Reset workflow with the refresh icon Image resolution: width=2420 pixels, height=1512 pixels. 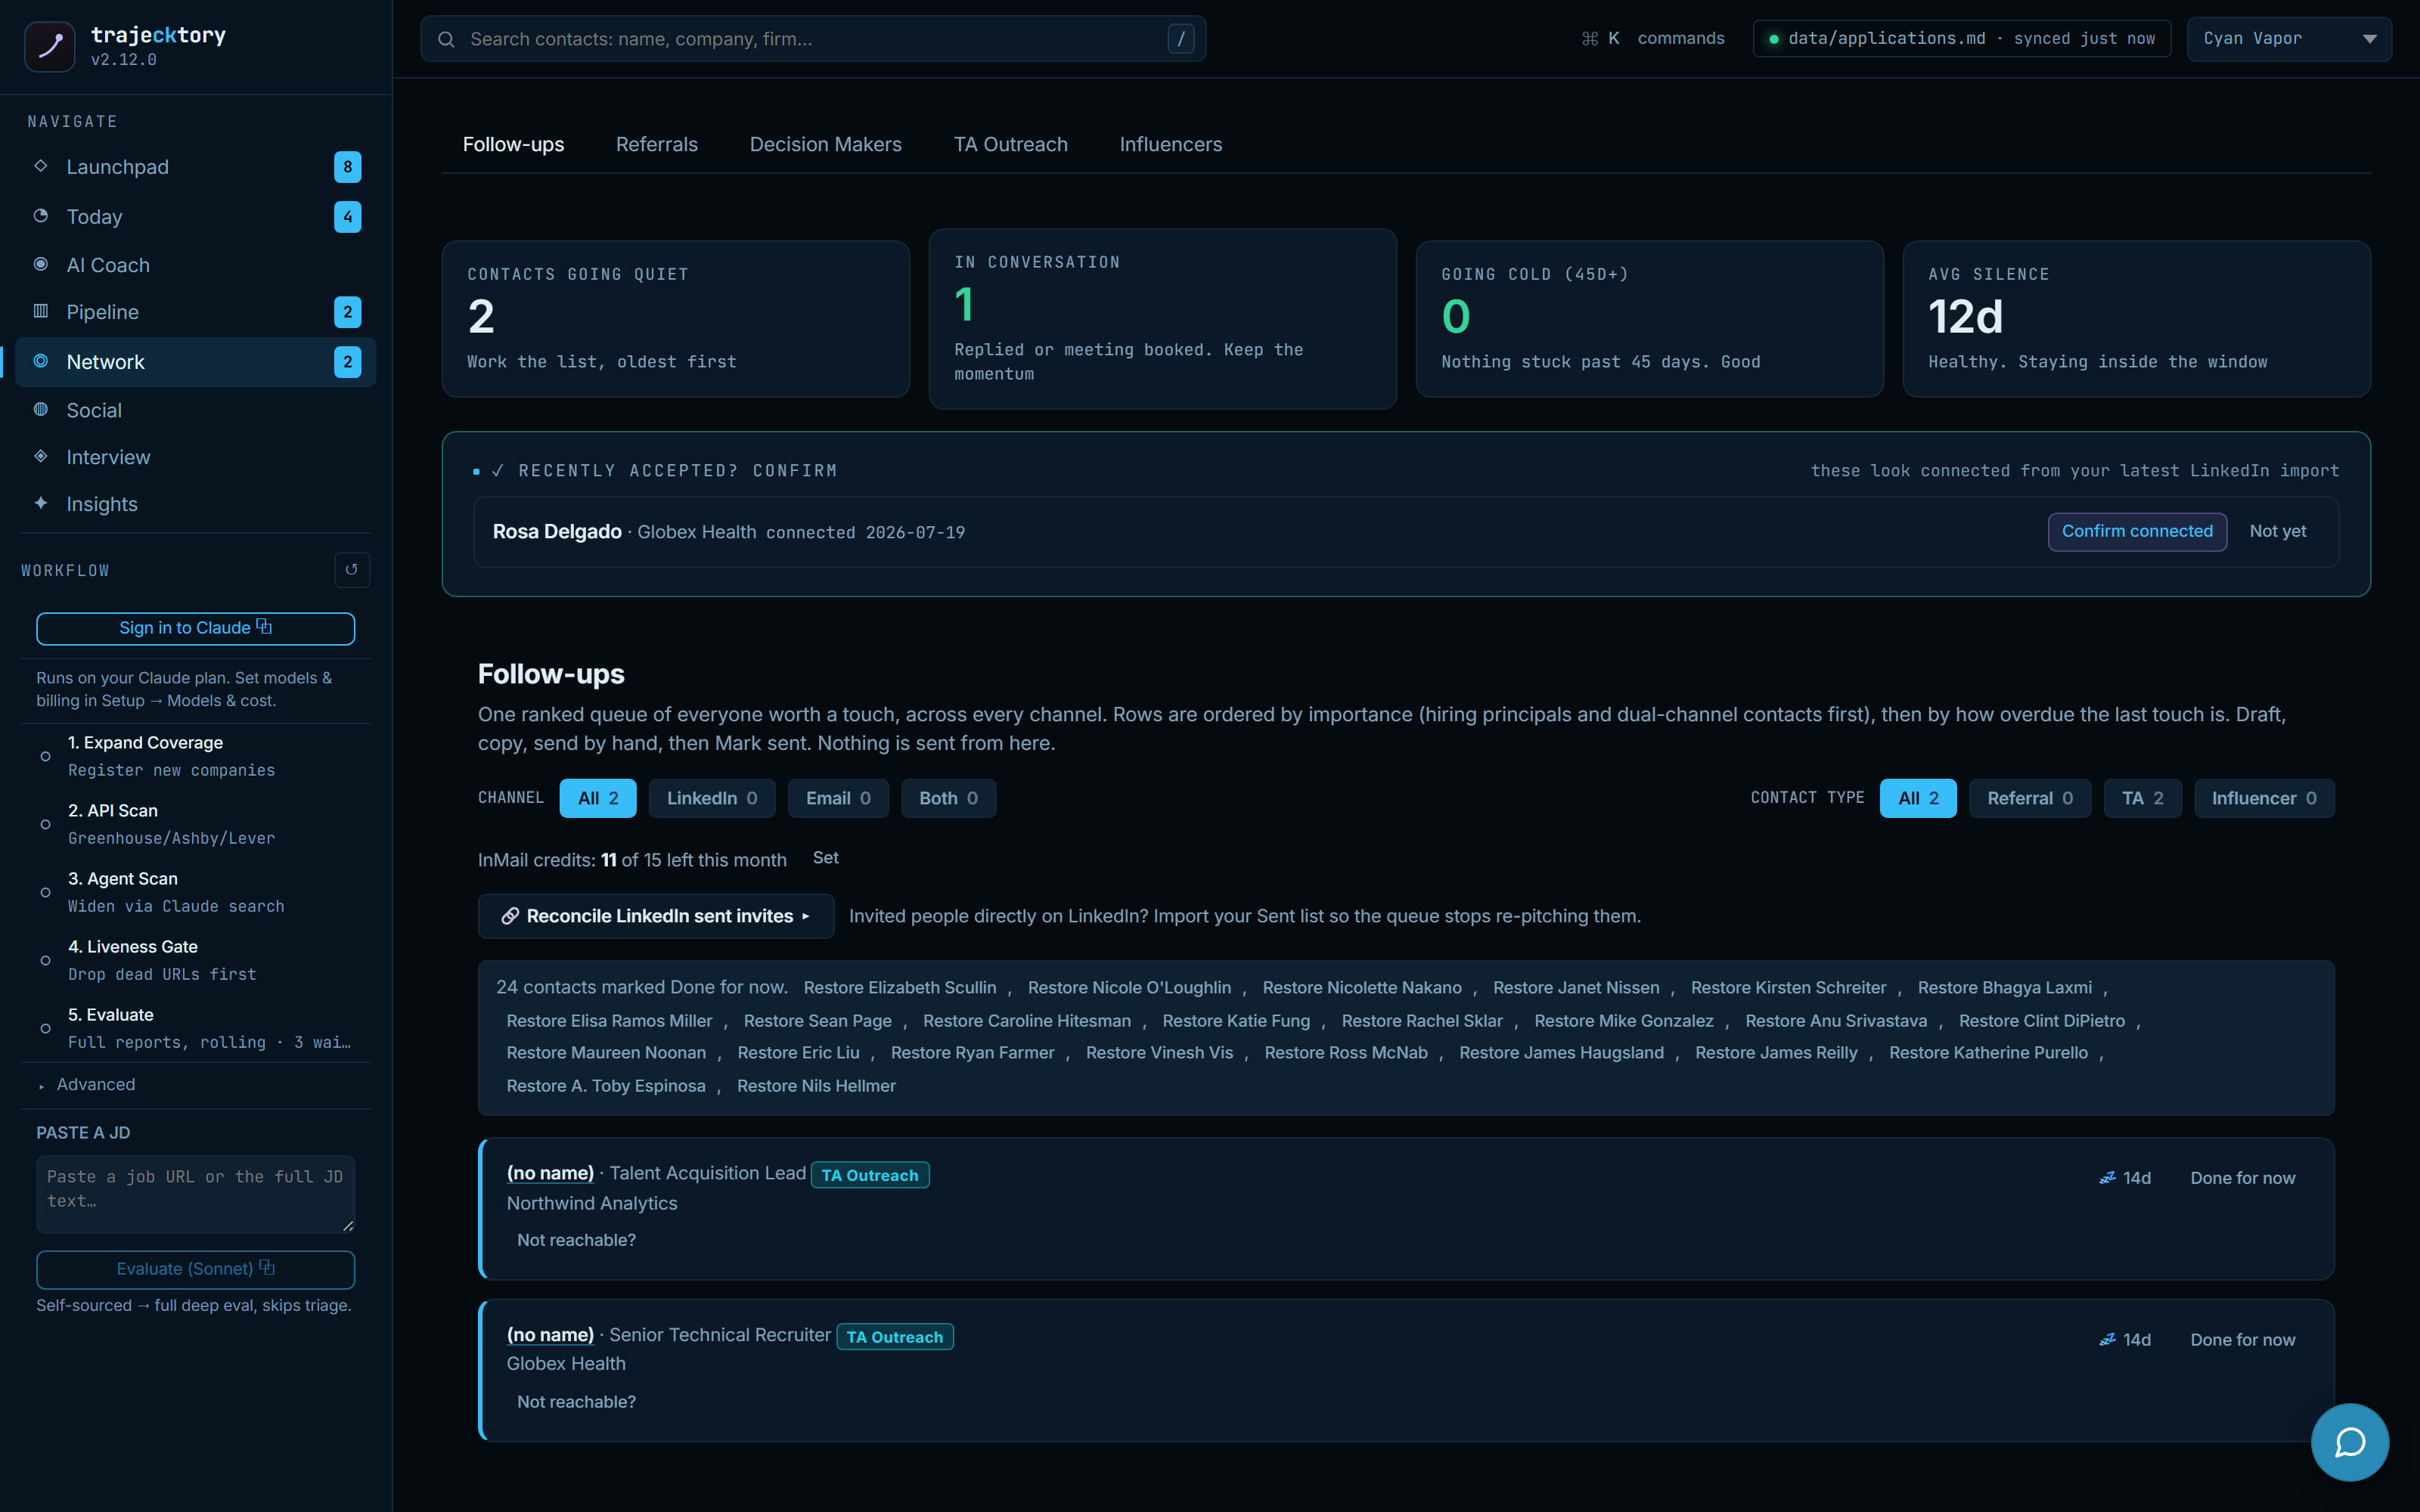click(x=351, y=570)
